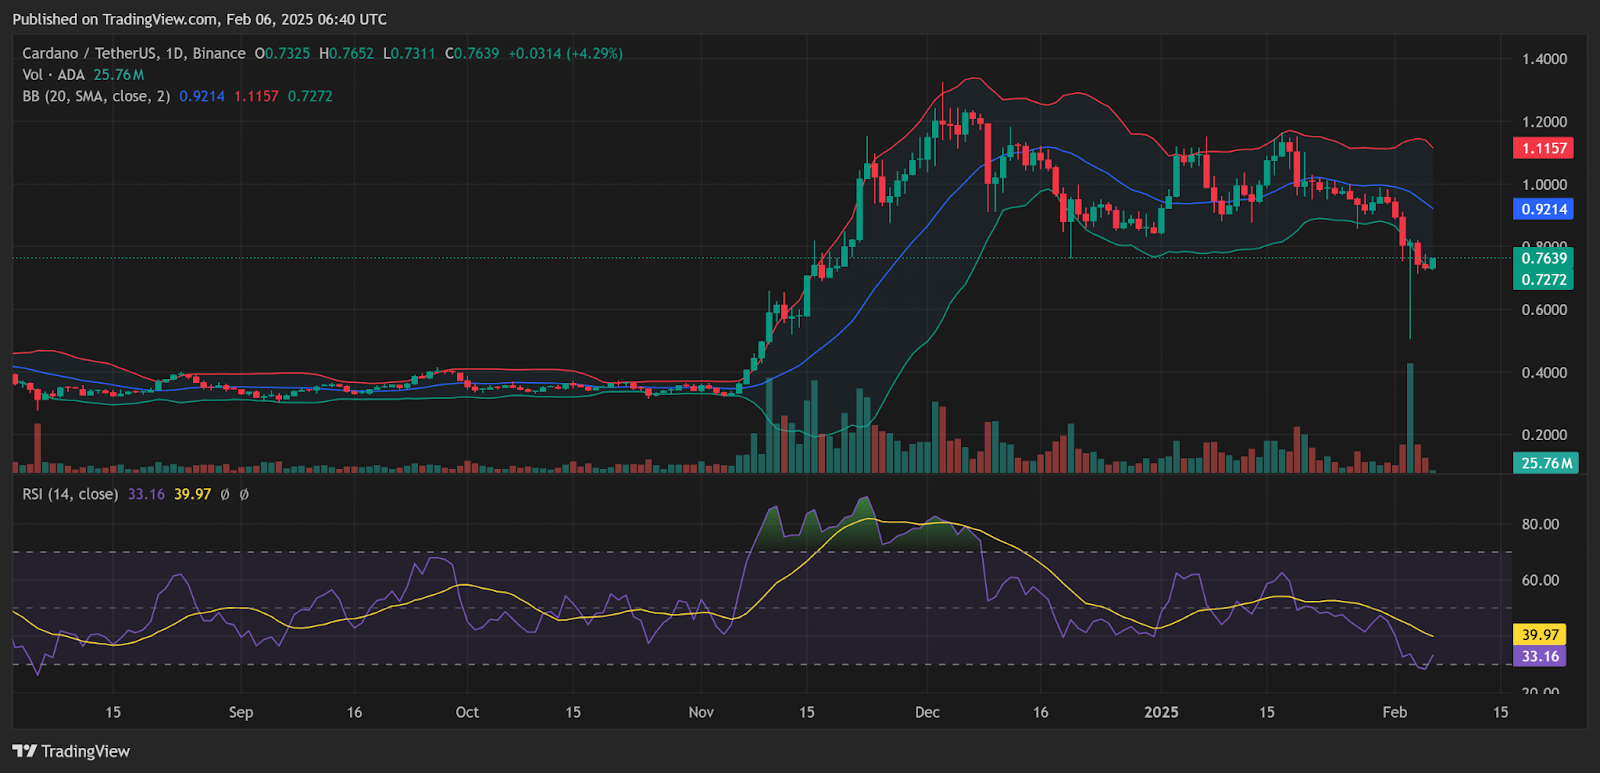Select the BB (20, SMA, close, 2) legend
This screenshot has width=1600, height=773.
(96, 96)
